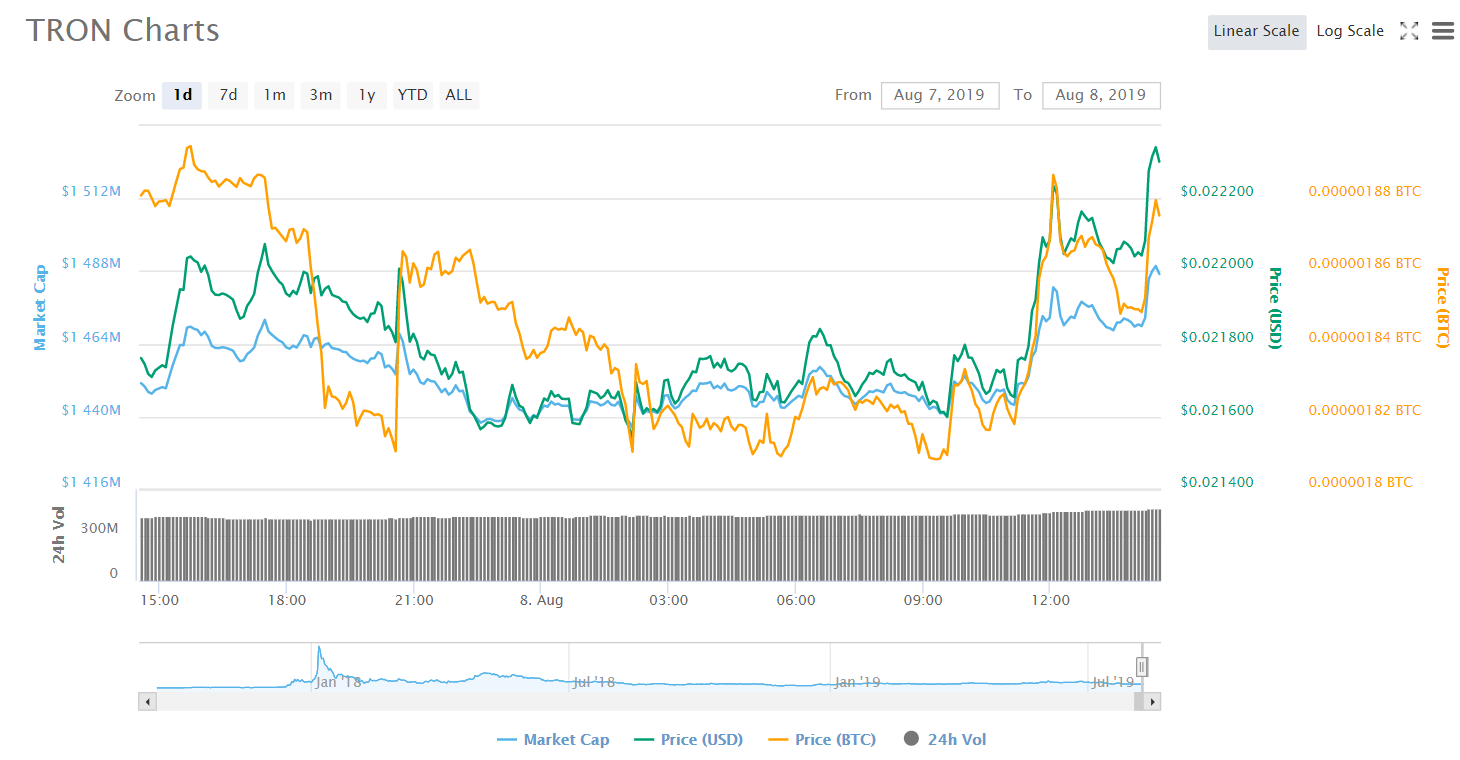Select the YTD zoom range
Image resolution: width=1460 pixels, height=760 pixels.
coord(412,95)
